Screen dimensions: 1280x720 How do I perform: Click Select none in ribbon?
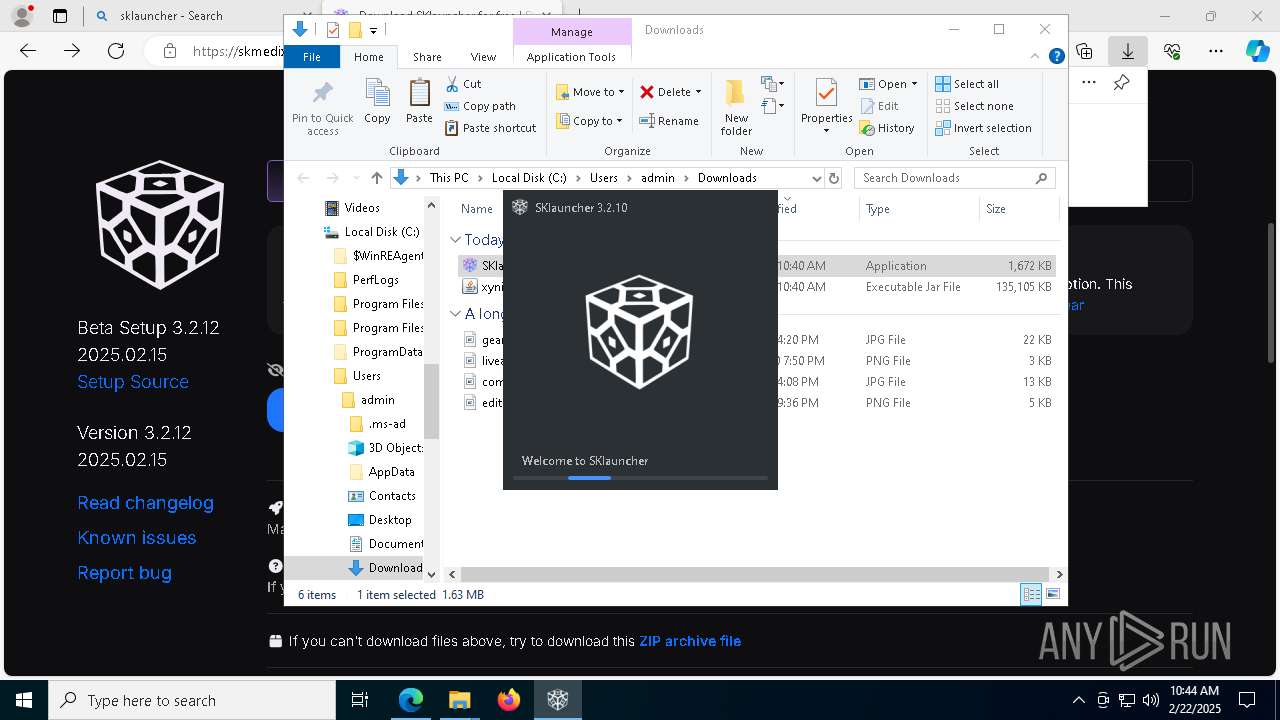975,106
